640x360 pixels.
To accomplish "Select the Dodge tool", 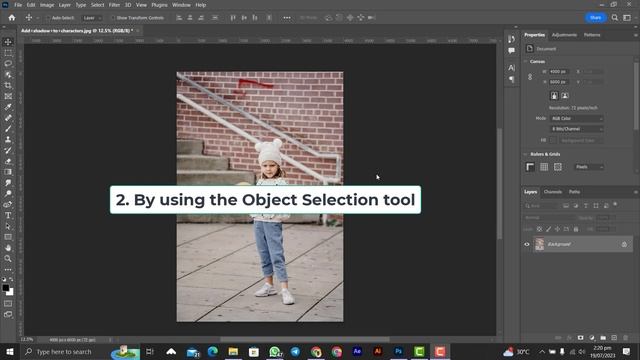I will tap(8, 193).
